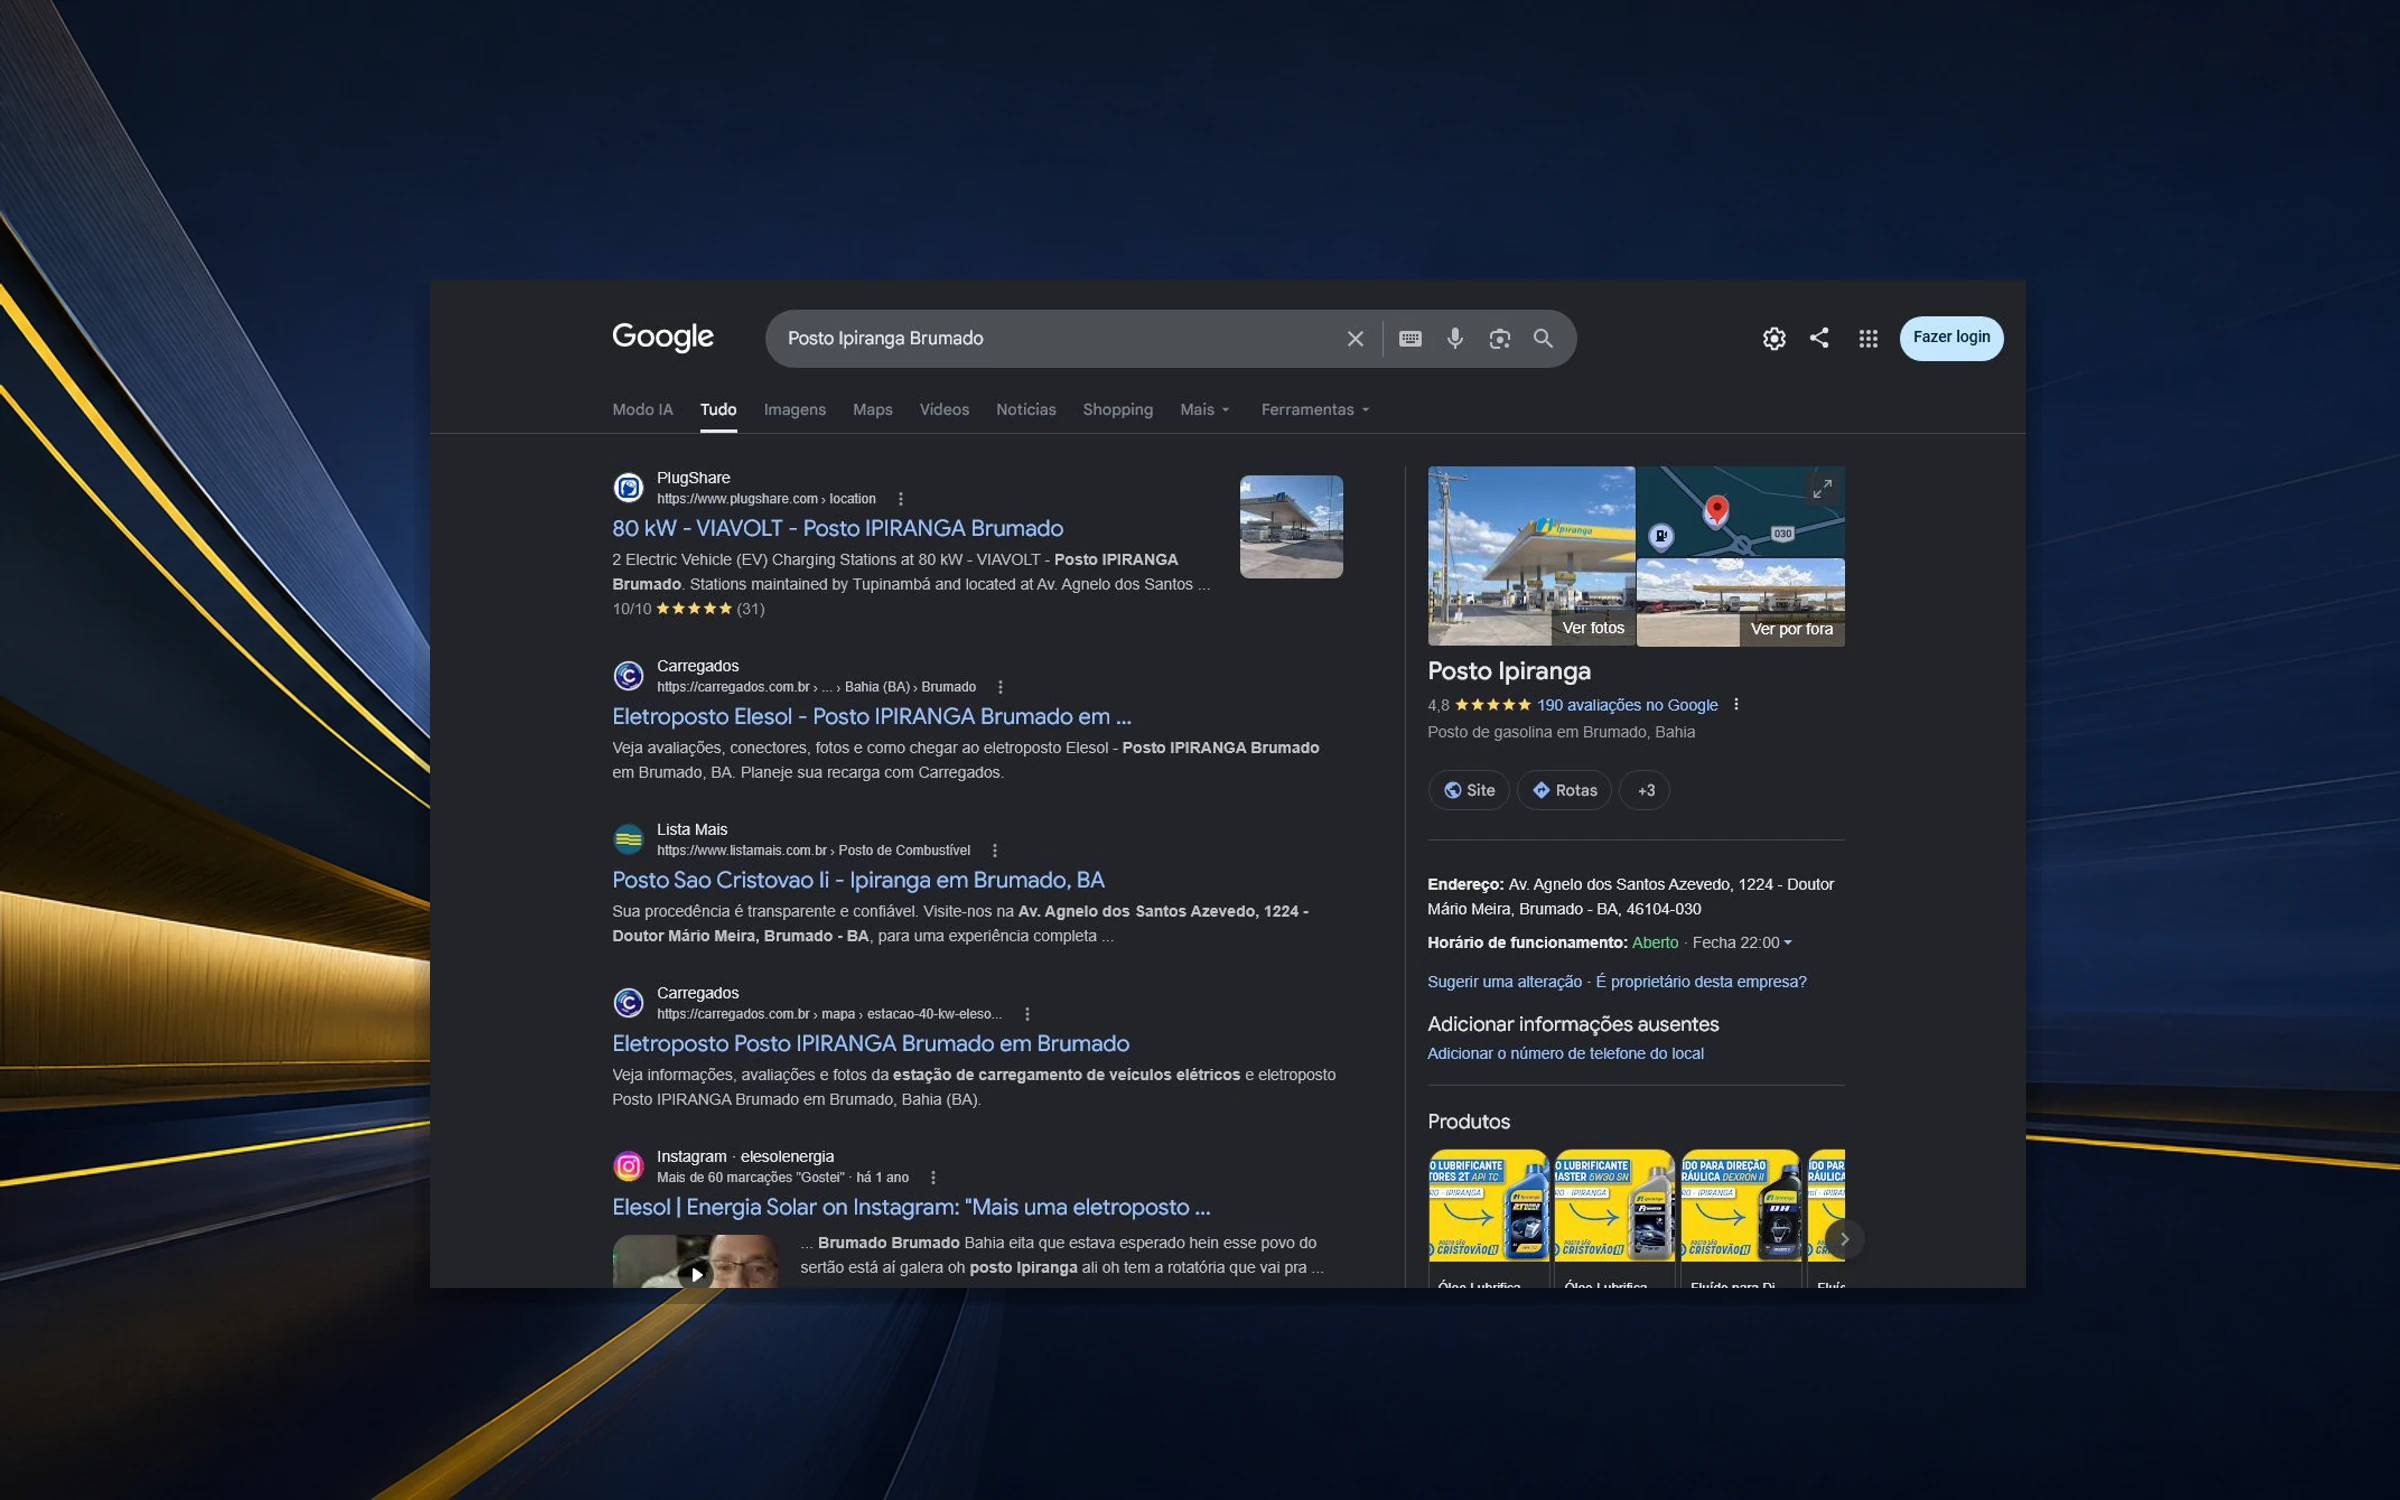Click the share icon in the header
The height and width of the screenshot is (1500, 2400).
pyautogui.click(x=1819, y=338)
